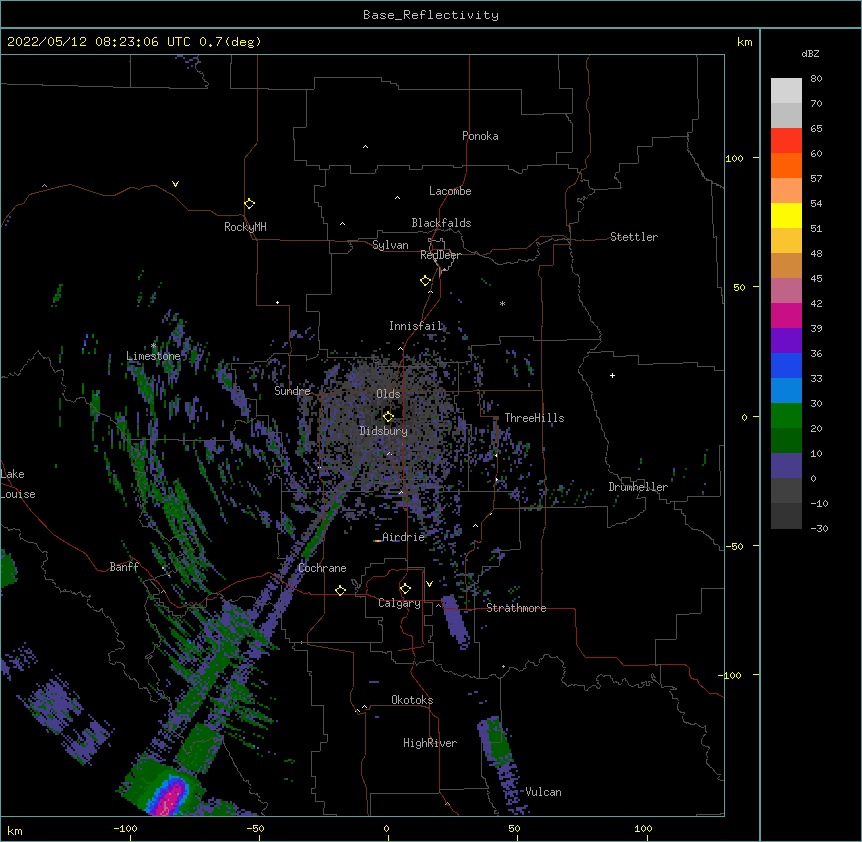Click the white asterisk above the Limestone label
The image size is (862, 842).
point(153,346)
